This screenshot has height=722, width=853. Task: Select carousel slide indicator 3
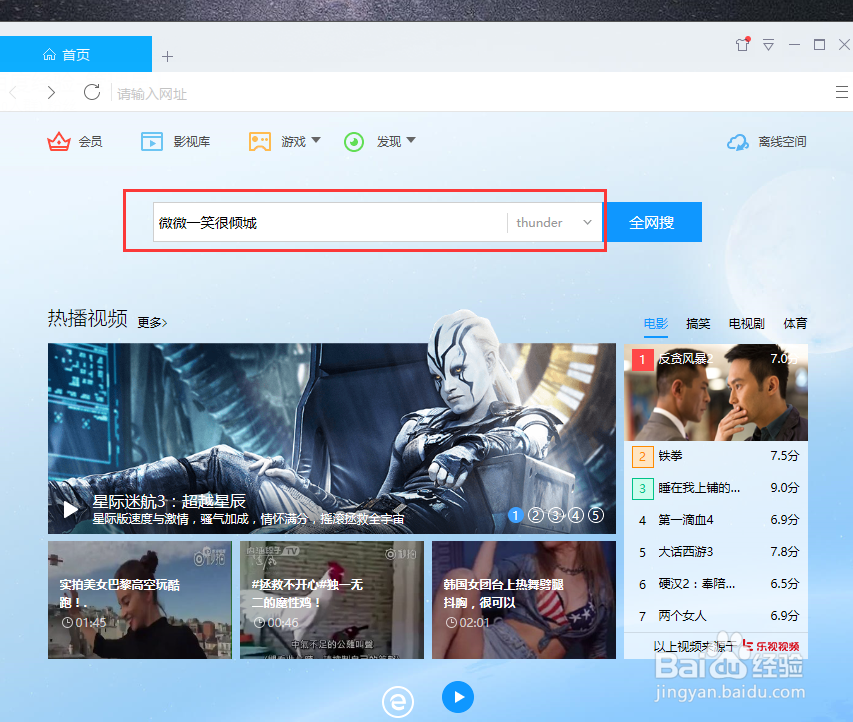click(x=556, y=515)
